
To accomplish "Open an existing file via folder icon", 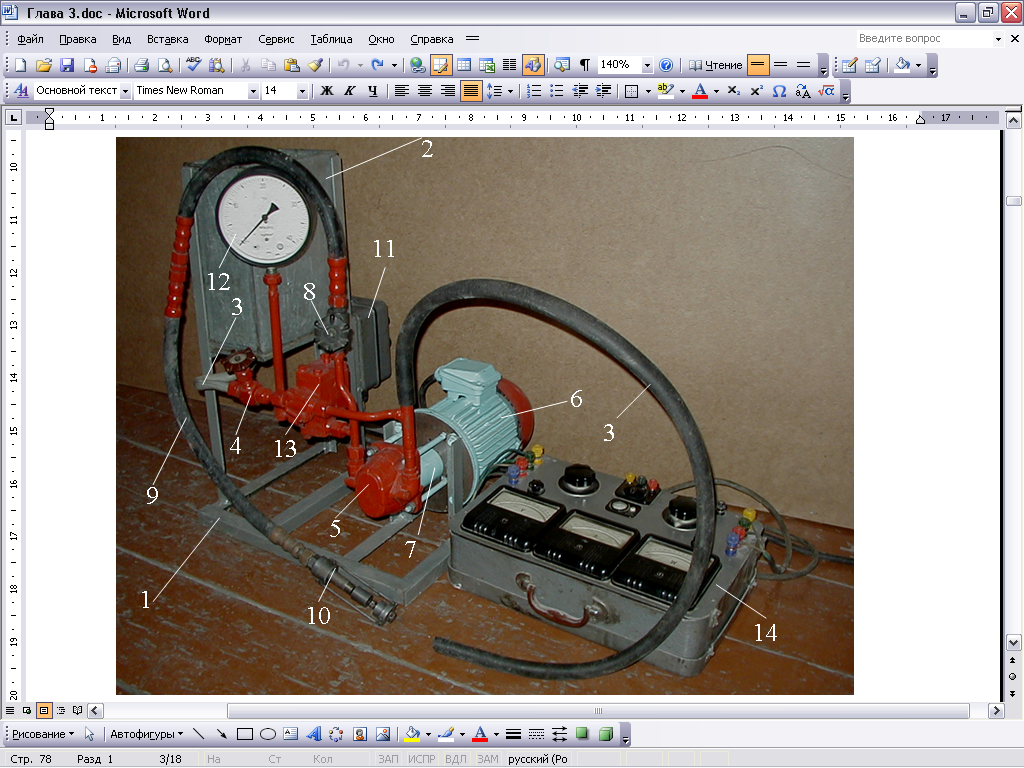I will tap(44, 65).
